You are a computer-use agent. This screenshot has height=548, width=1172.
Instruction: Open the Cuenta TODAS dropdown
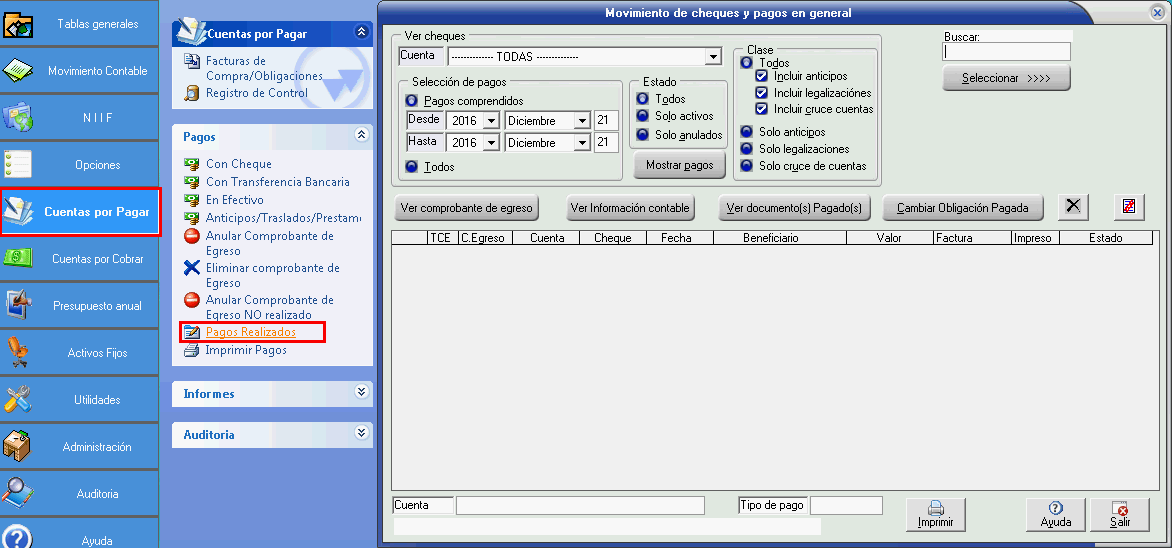pos(712,57)
